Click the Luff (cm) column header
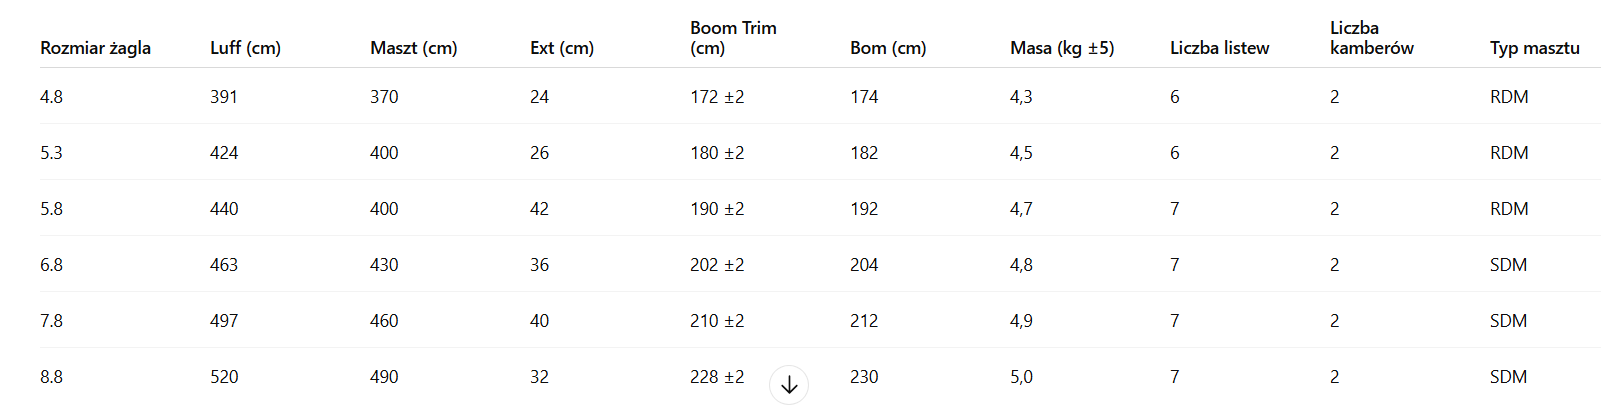1601x419 pixels. (x=245, y=48)
